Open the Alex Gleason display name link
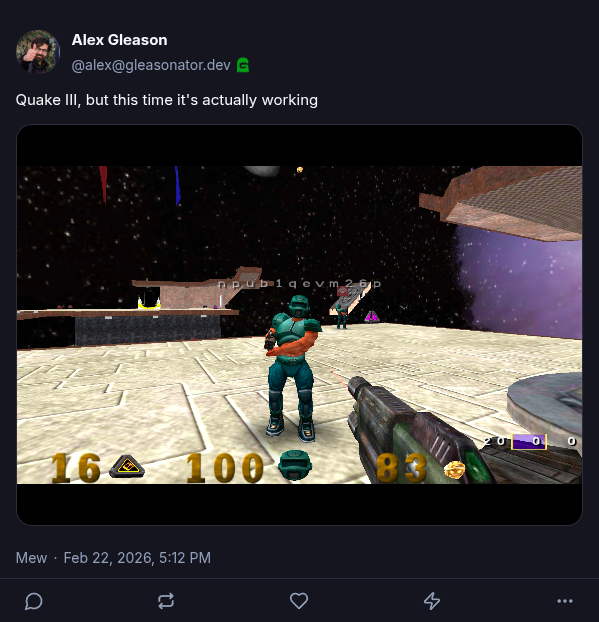Viewport: 599px width, 622px height. coord(119,40)
